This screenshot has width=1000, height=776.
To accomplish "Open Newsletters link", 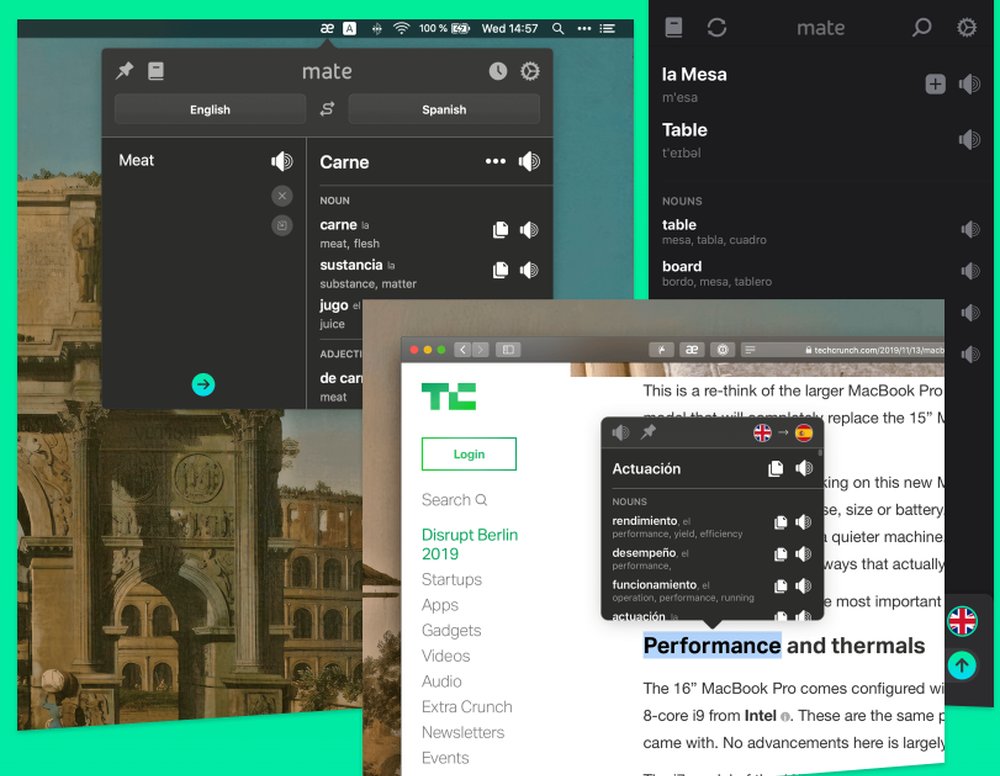I will tap(463, 732).
